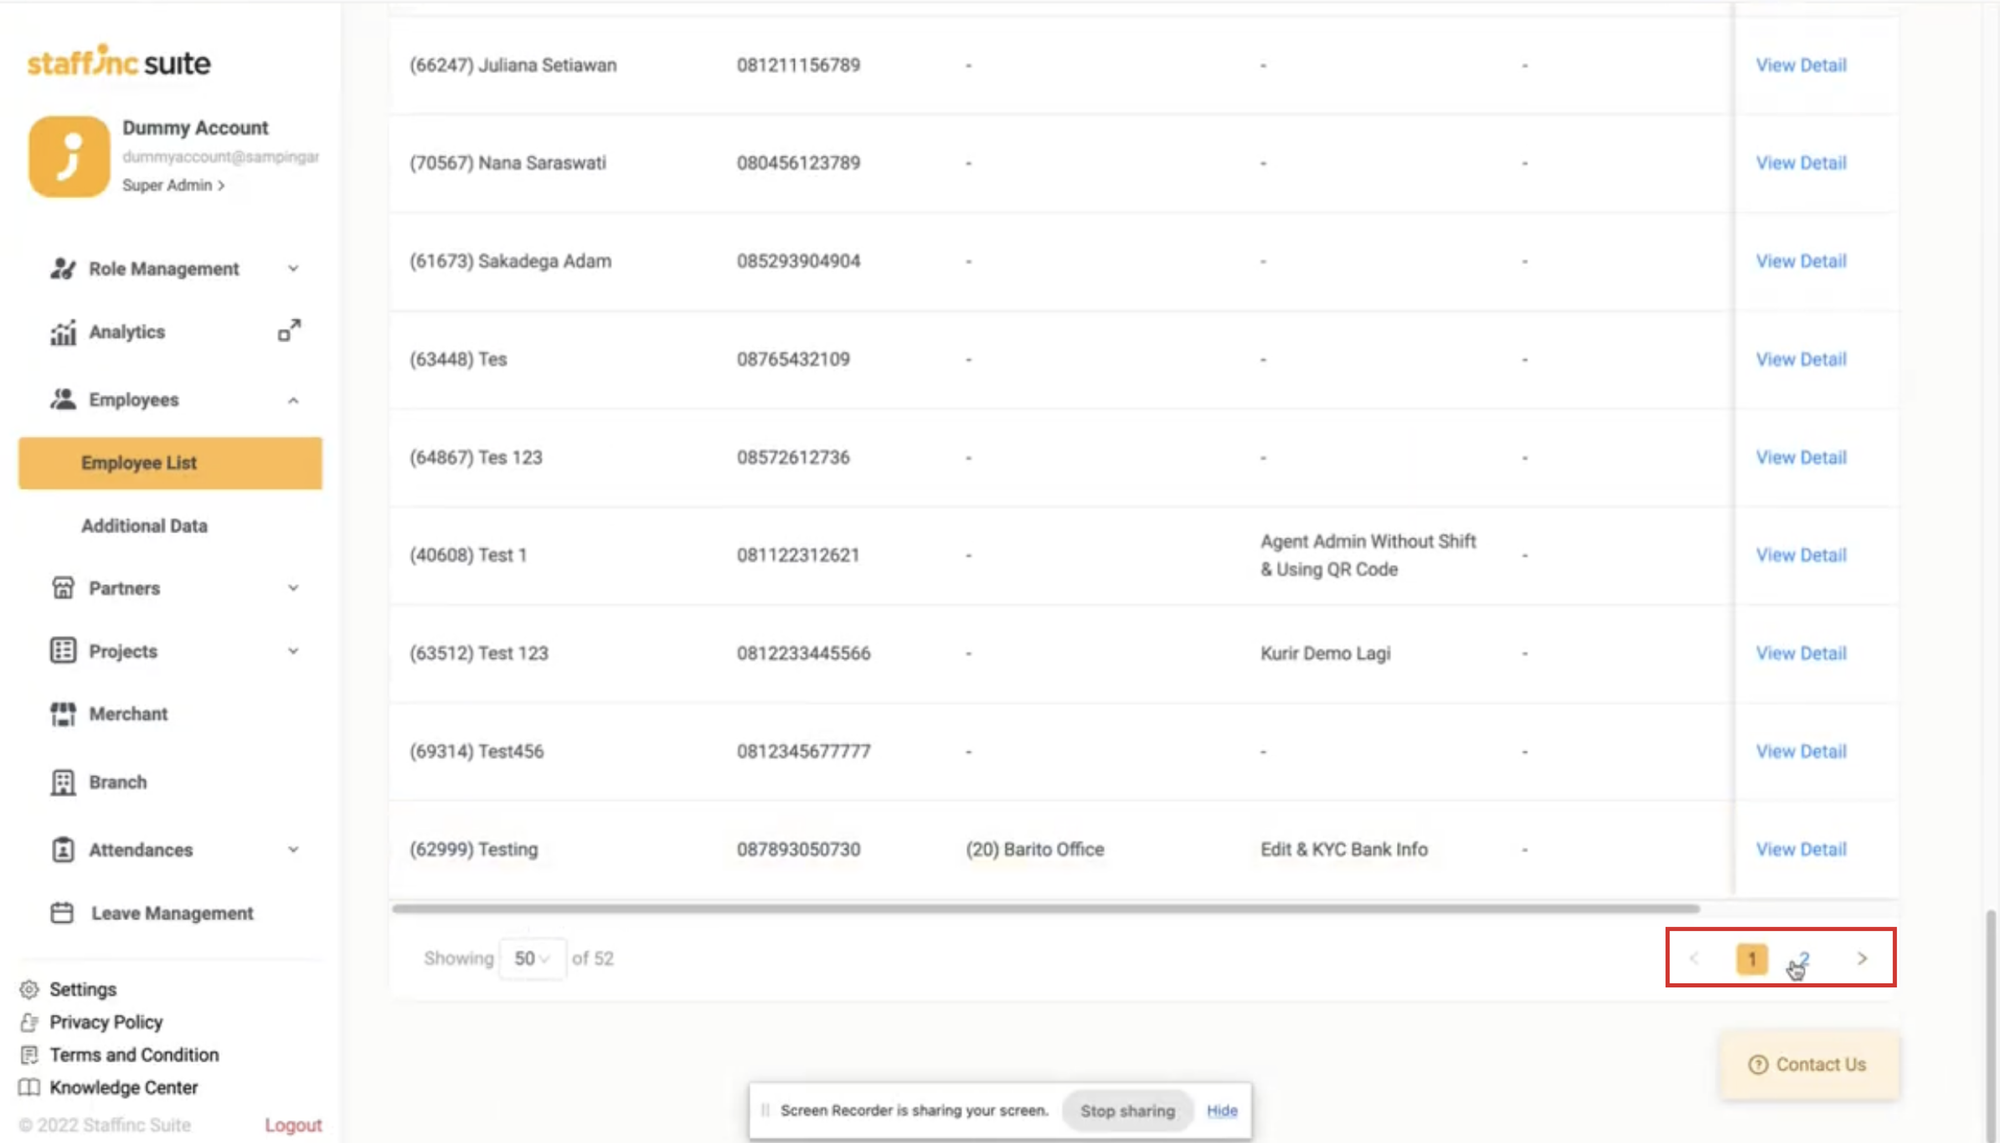The height and width of the screenshot is (1143, 2000).
Task: Click the Partners shop icon
Action: [63, 588]
